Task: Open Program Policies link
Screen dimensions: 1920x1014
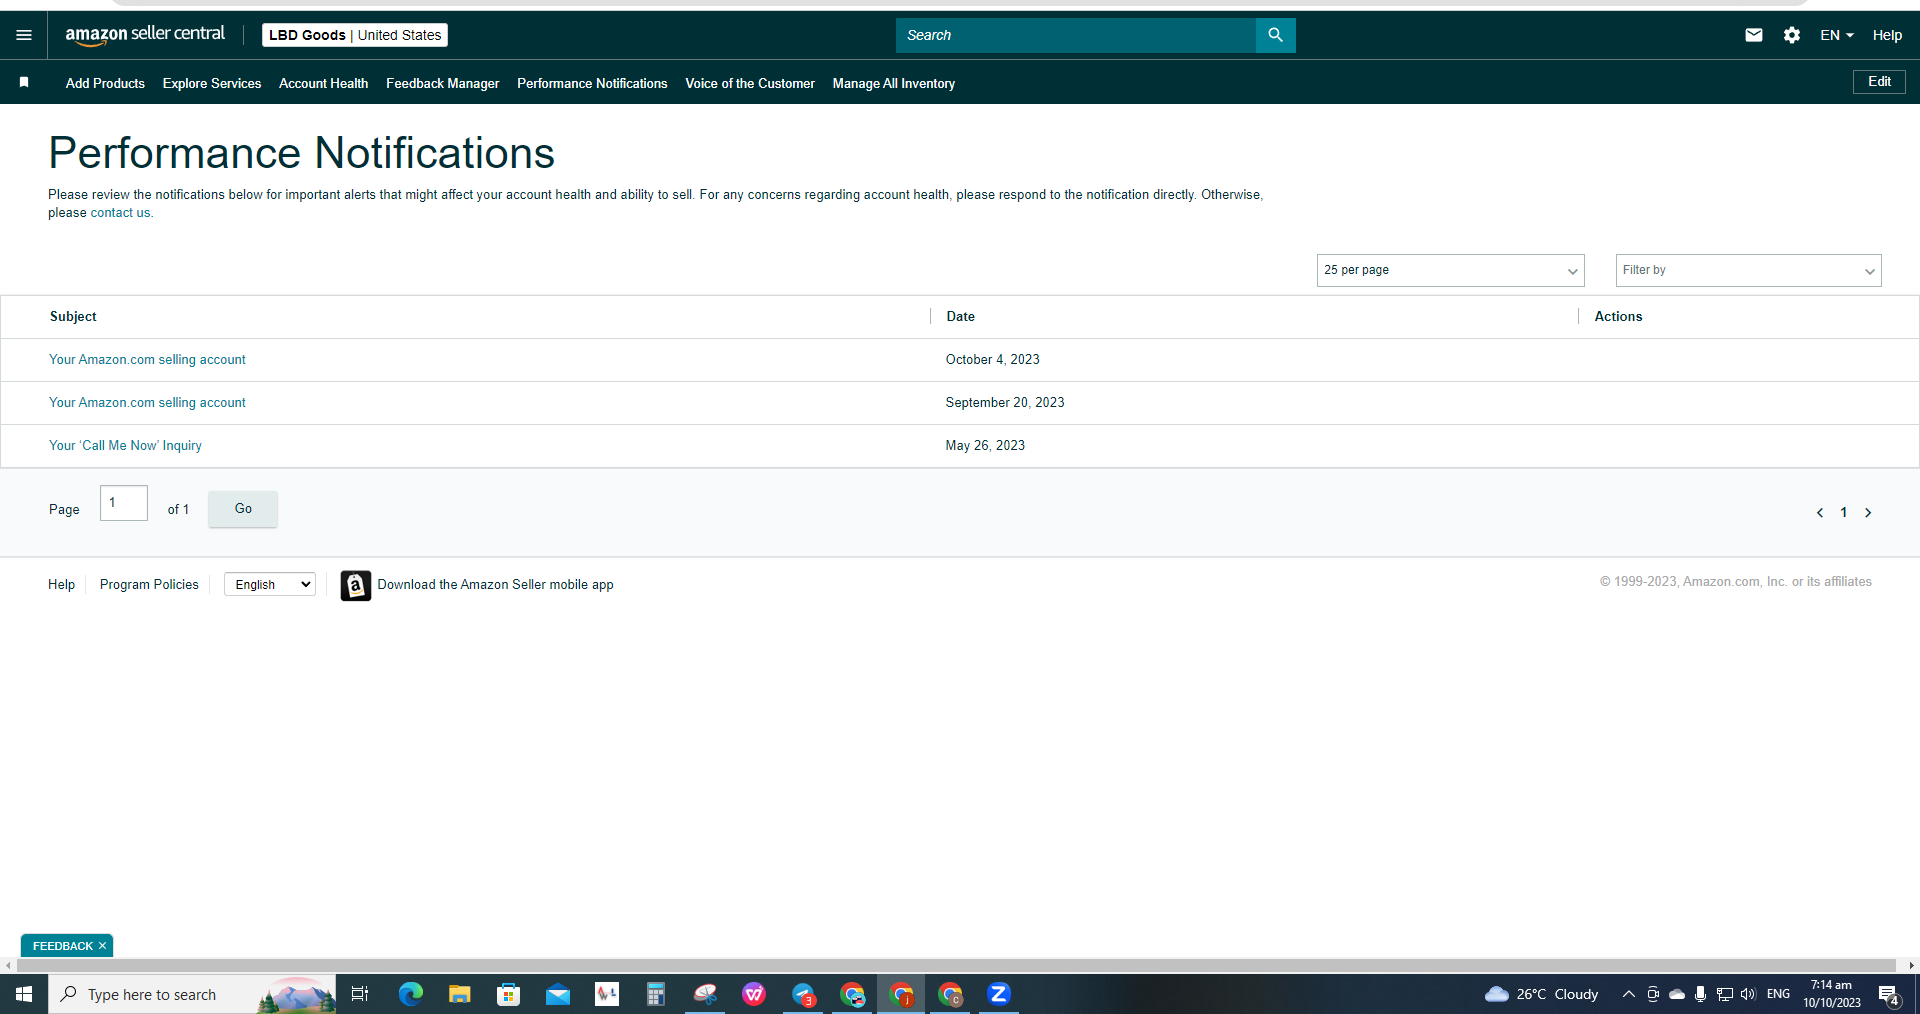Action: 149,585
